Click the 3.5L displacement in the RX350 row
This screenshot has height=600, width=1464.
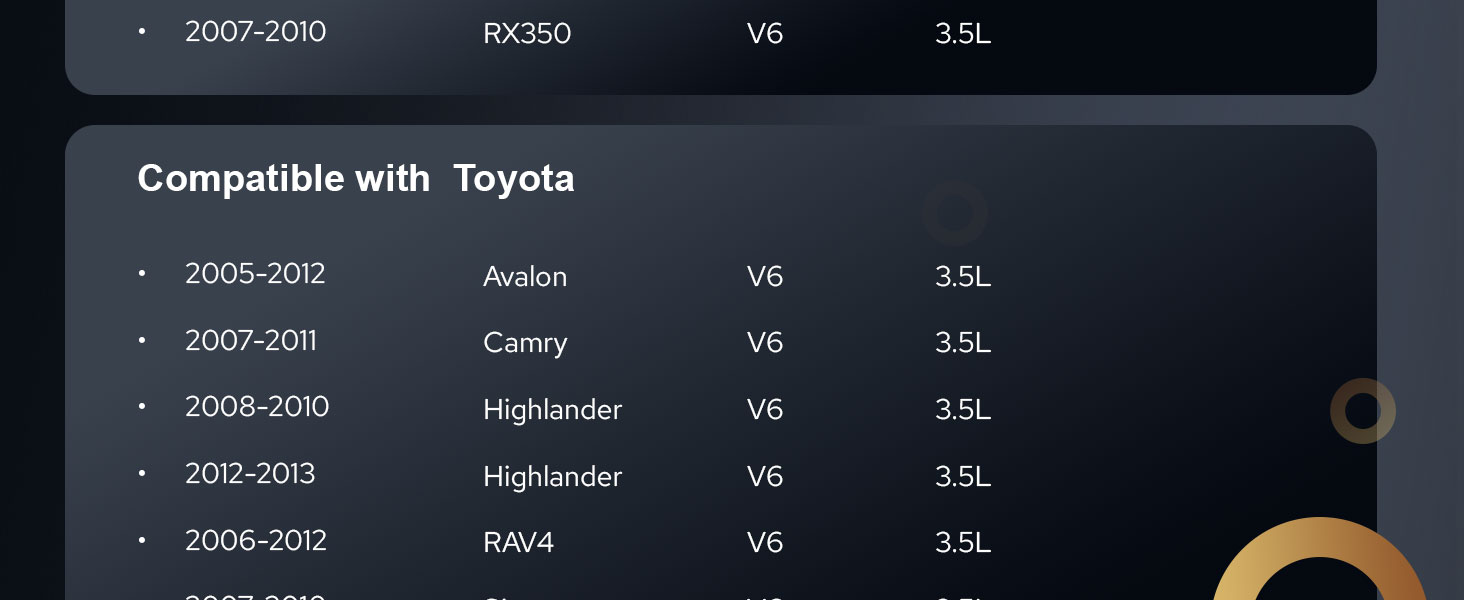click(963, 34)
